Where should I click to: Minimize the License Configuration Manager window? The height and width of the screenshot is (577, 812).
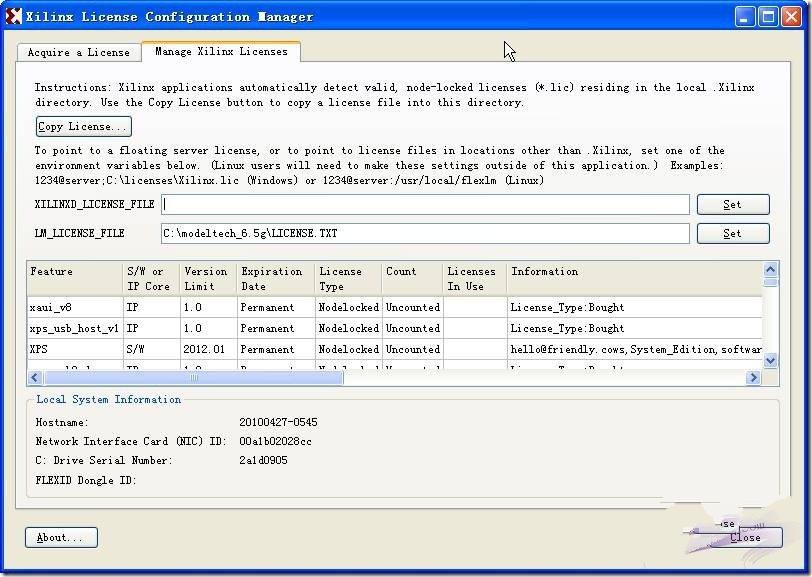(745, 17)
